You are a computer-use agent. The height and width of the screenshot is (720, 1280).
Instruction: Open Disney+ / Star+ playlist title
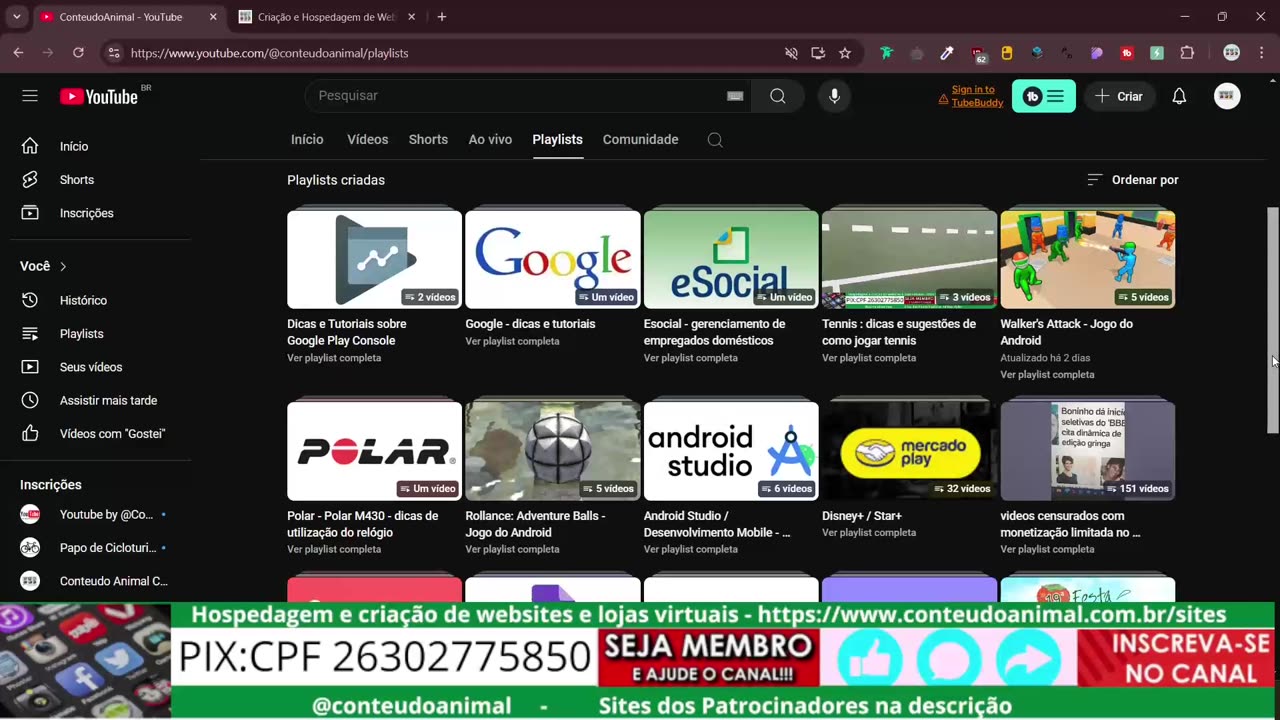point(862,516)
